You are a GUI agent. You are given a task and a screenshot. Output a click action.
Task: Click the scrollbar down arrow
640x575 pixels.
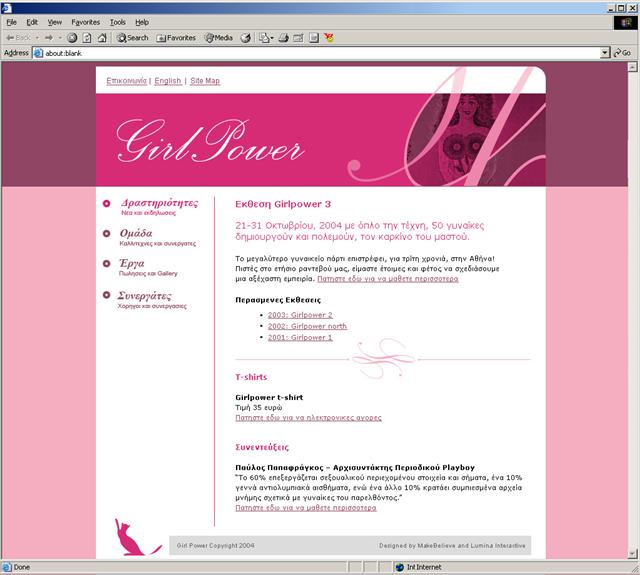point(633,554)
